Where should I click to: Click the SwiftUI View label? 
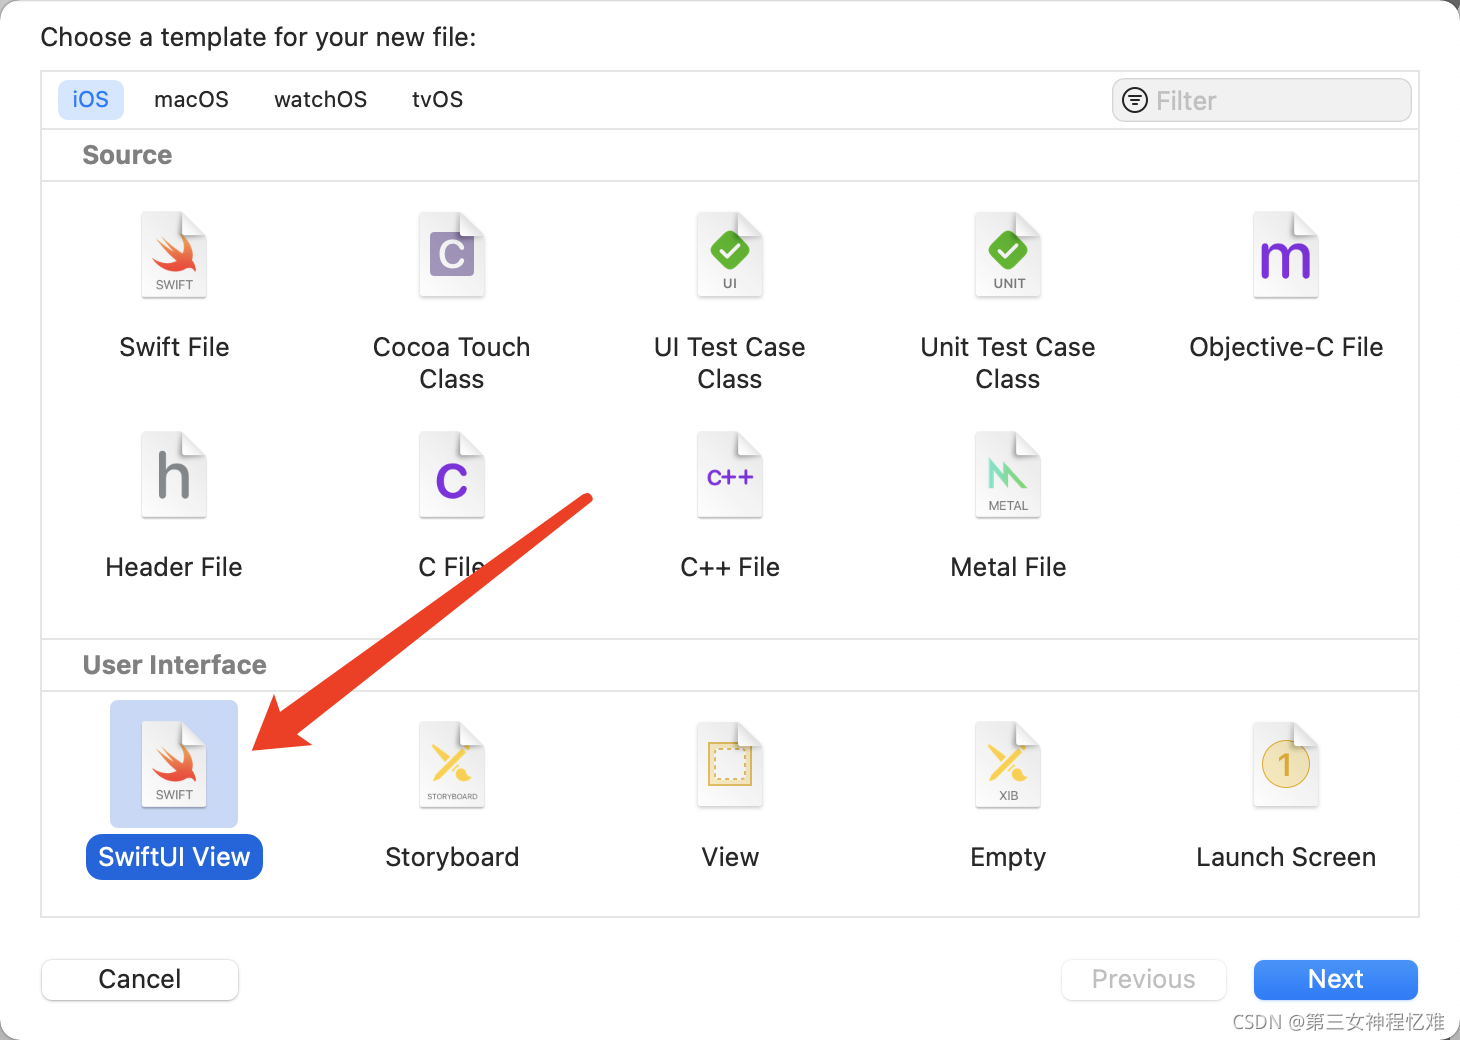[174, 857]
